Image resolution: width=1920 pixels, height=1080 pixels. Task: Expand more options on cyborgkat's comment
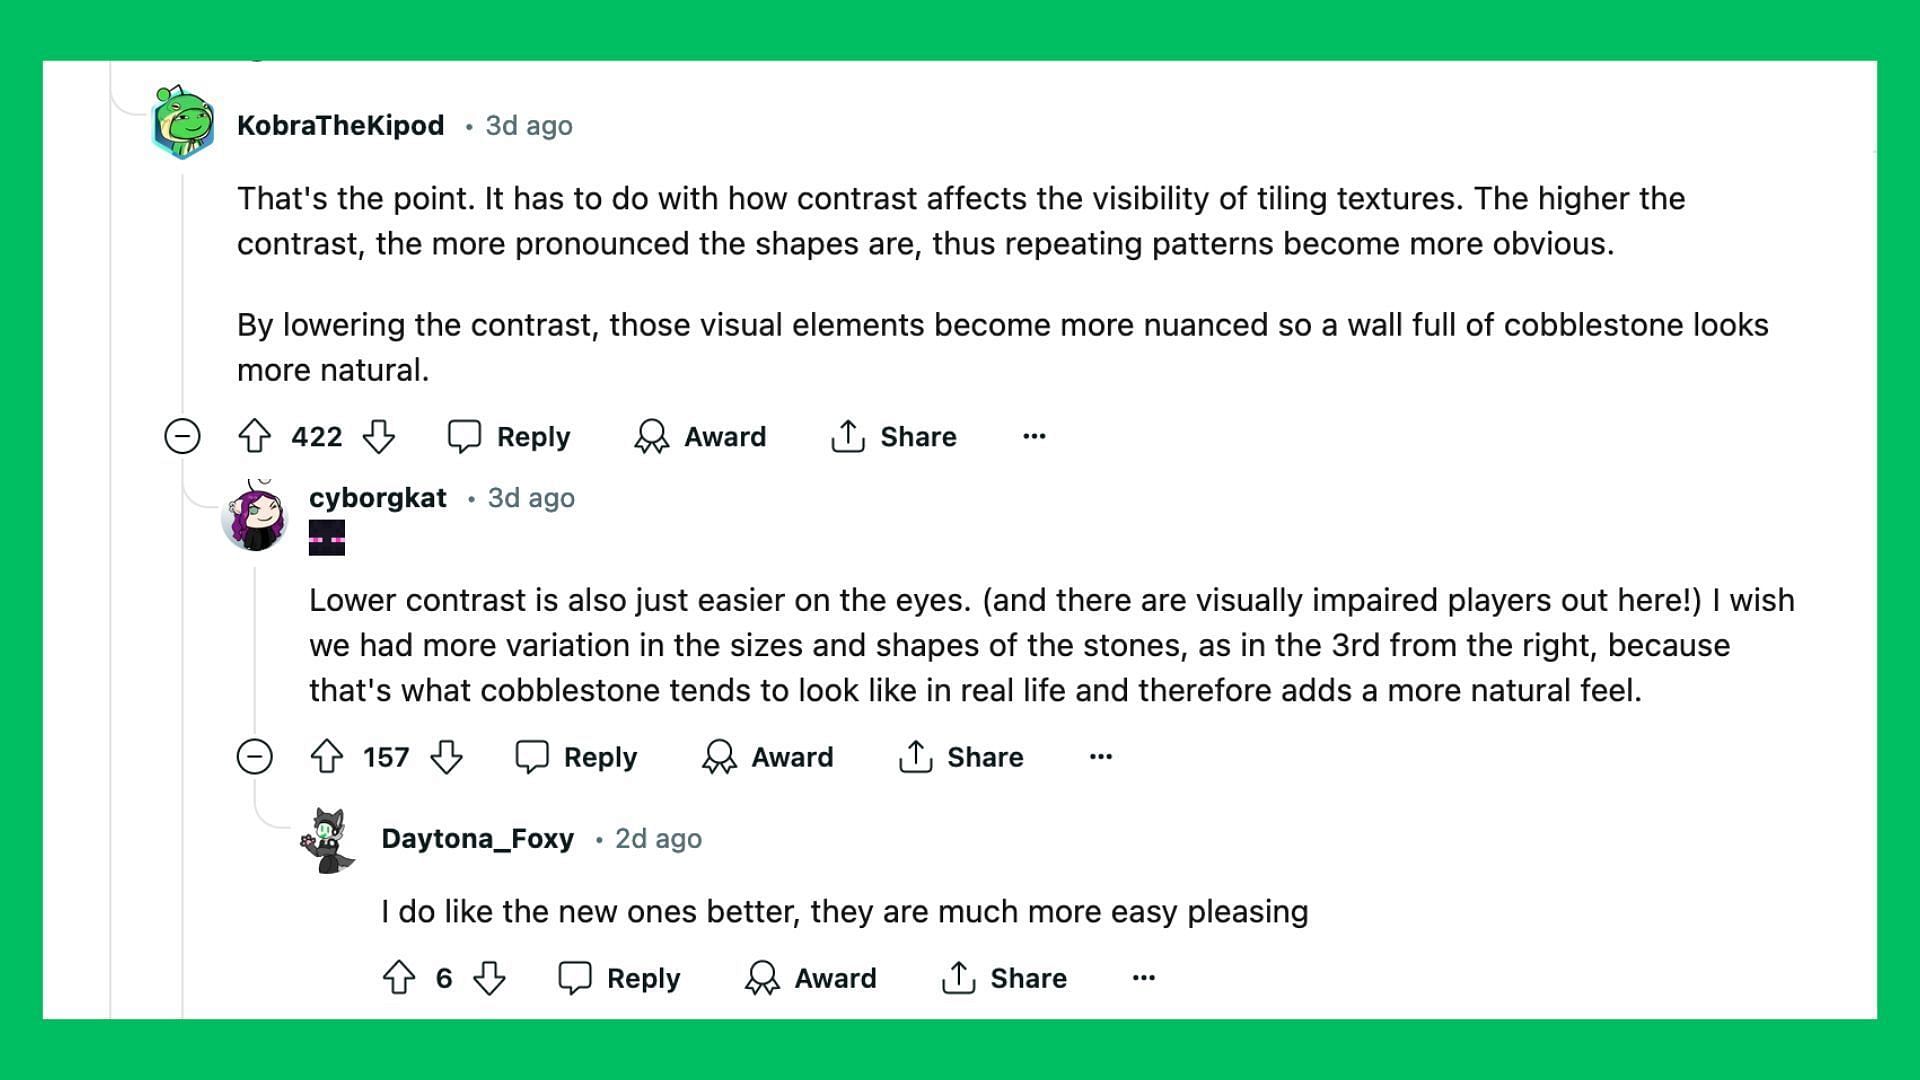(1100, 756)
